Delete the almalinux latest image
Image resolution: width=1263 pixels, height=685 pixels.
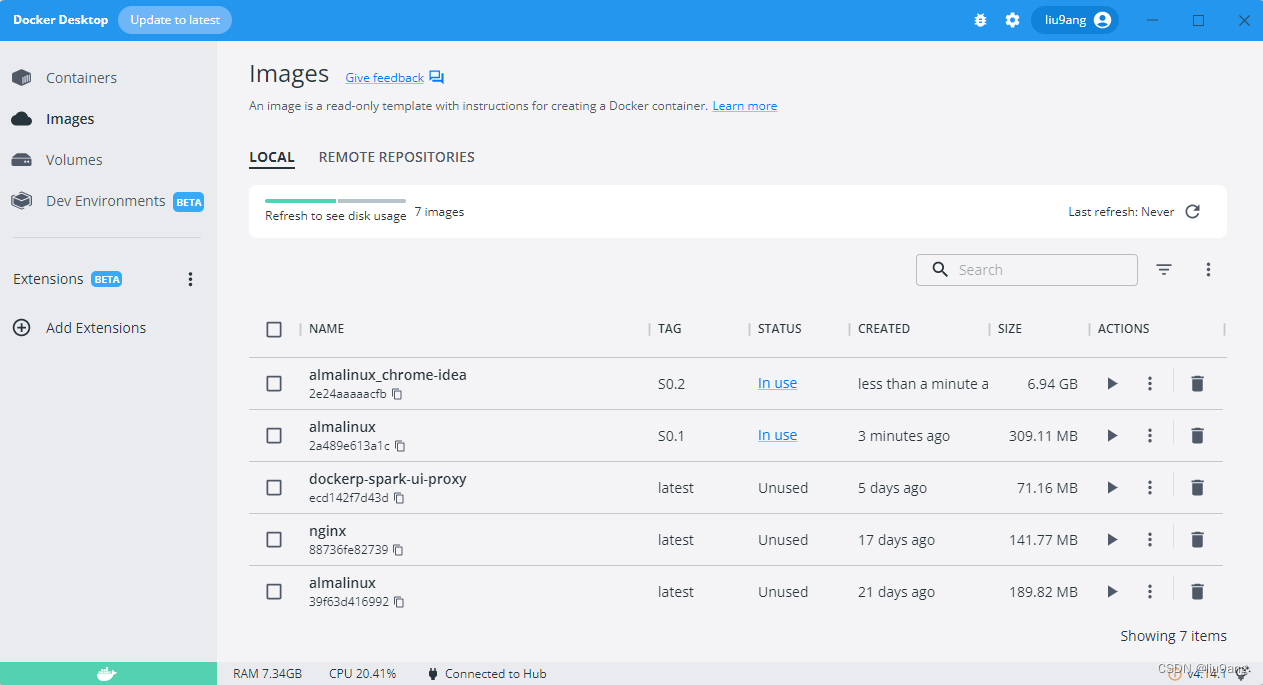point(1197,591)
